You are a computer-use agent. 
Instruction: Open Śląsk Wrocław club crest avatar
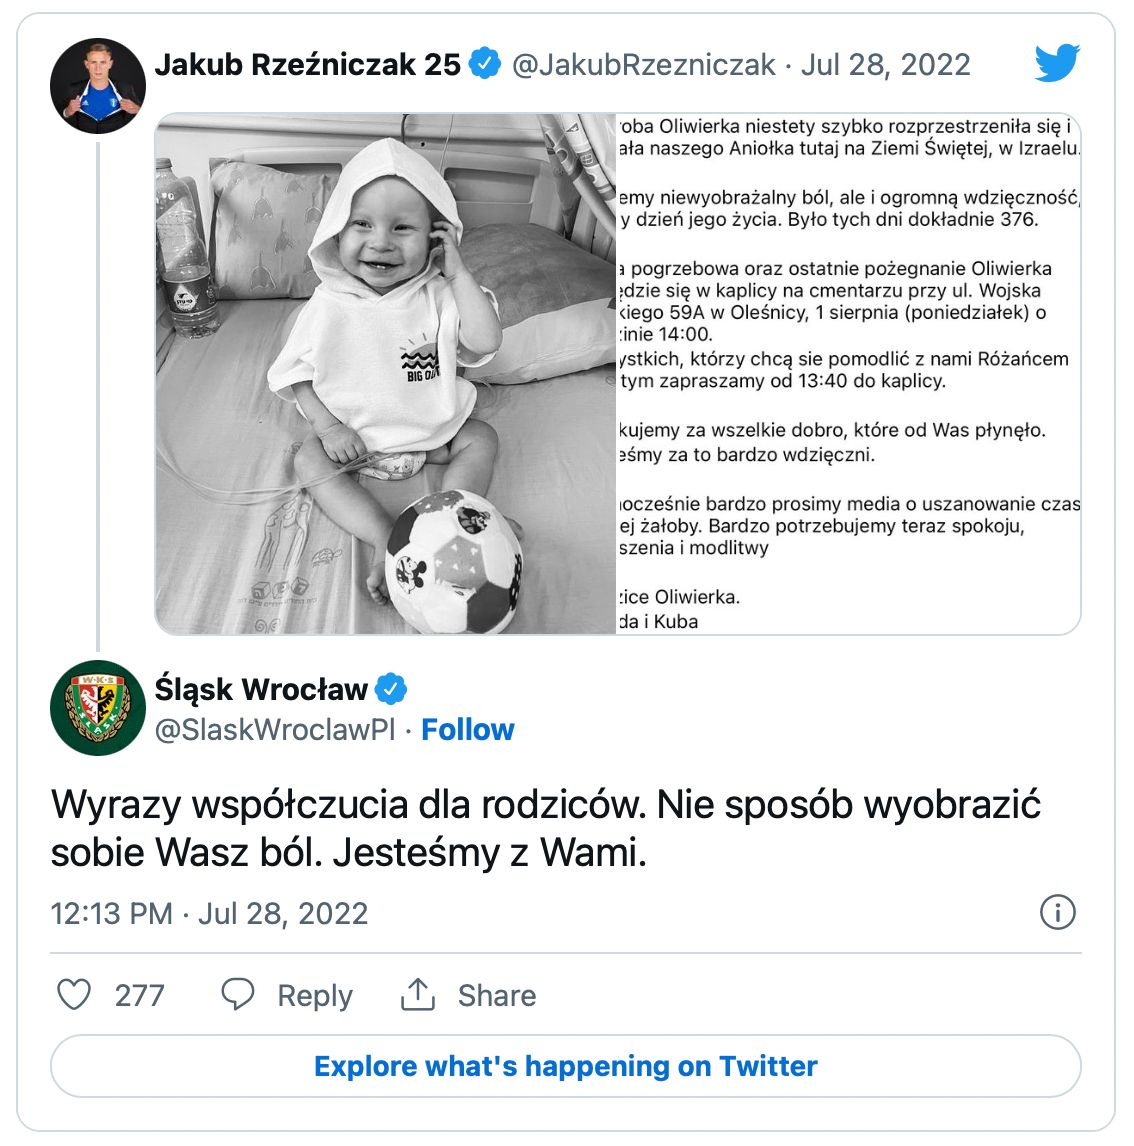tap(98, 707)
